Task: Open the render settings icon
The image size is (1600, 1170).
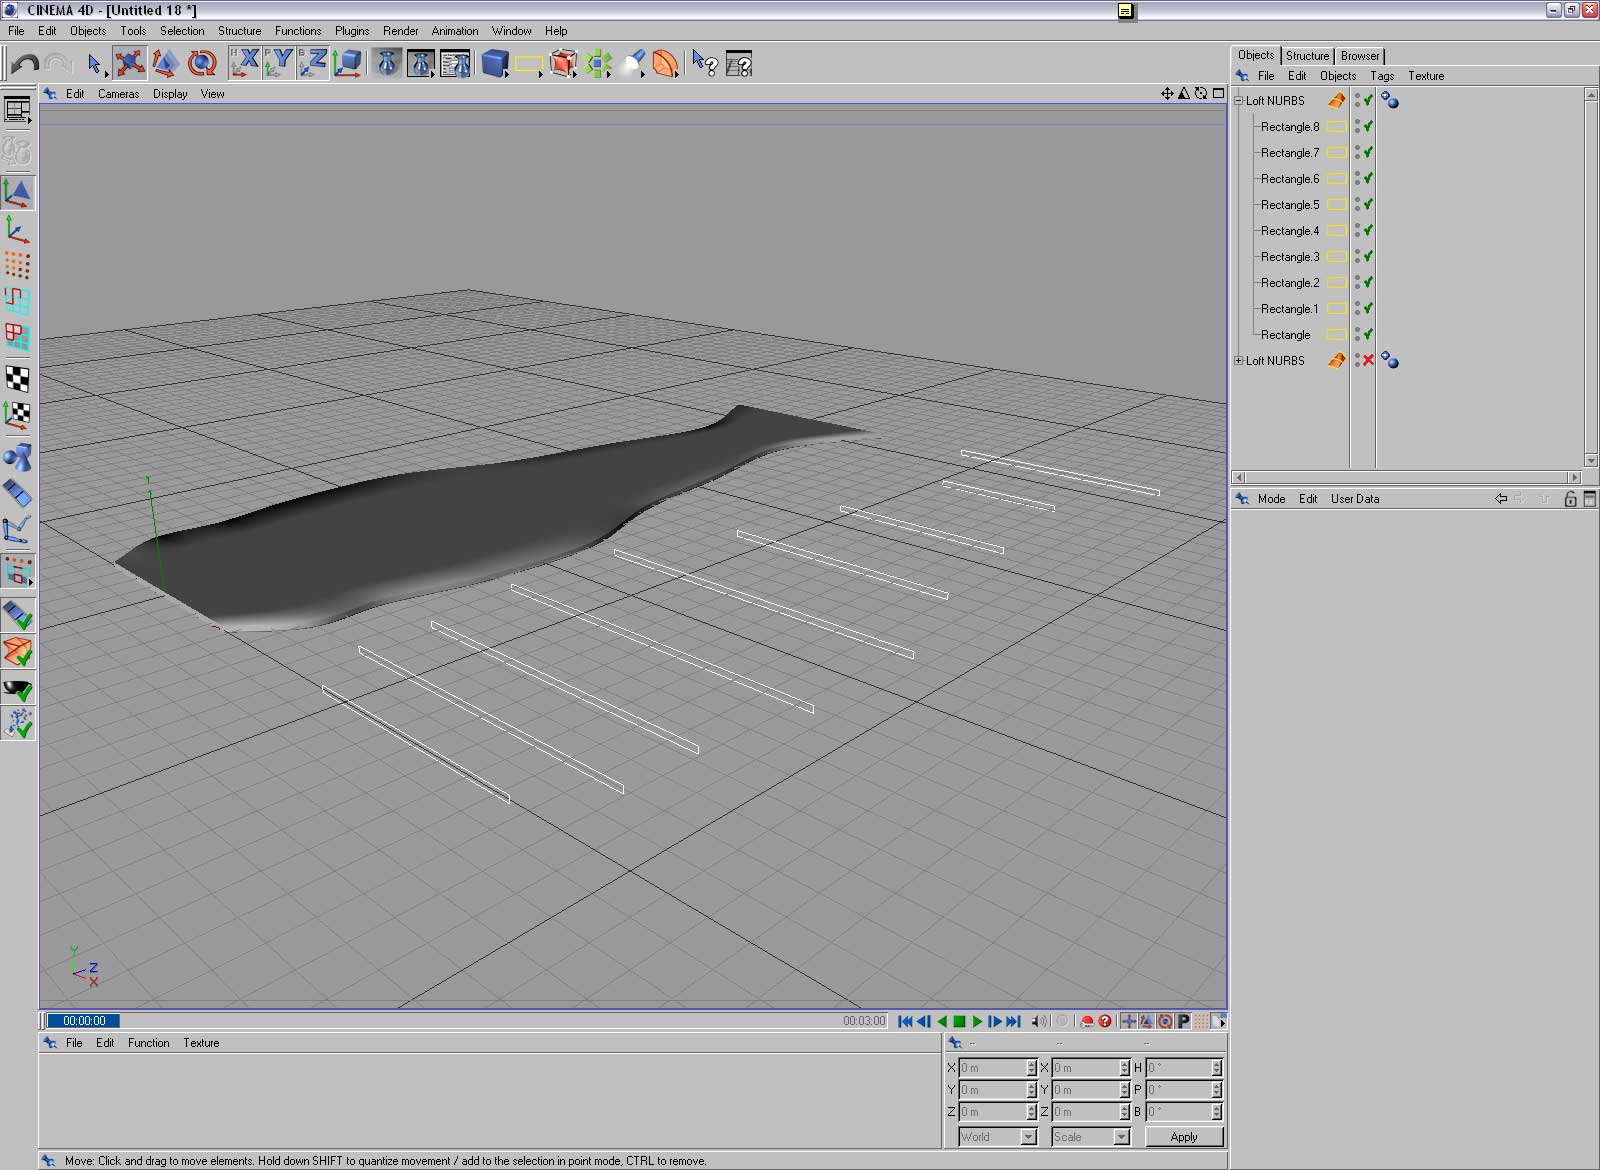Action: 455,64
